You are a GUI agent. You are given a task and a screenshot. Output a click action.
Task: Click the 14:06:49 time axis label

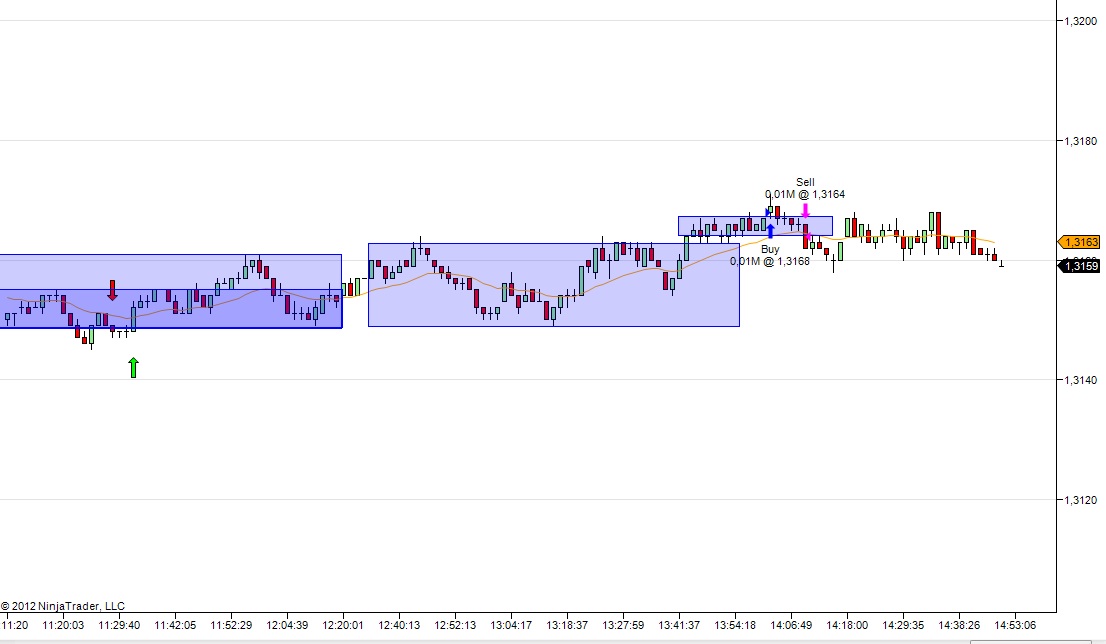tap(791, 625)
